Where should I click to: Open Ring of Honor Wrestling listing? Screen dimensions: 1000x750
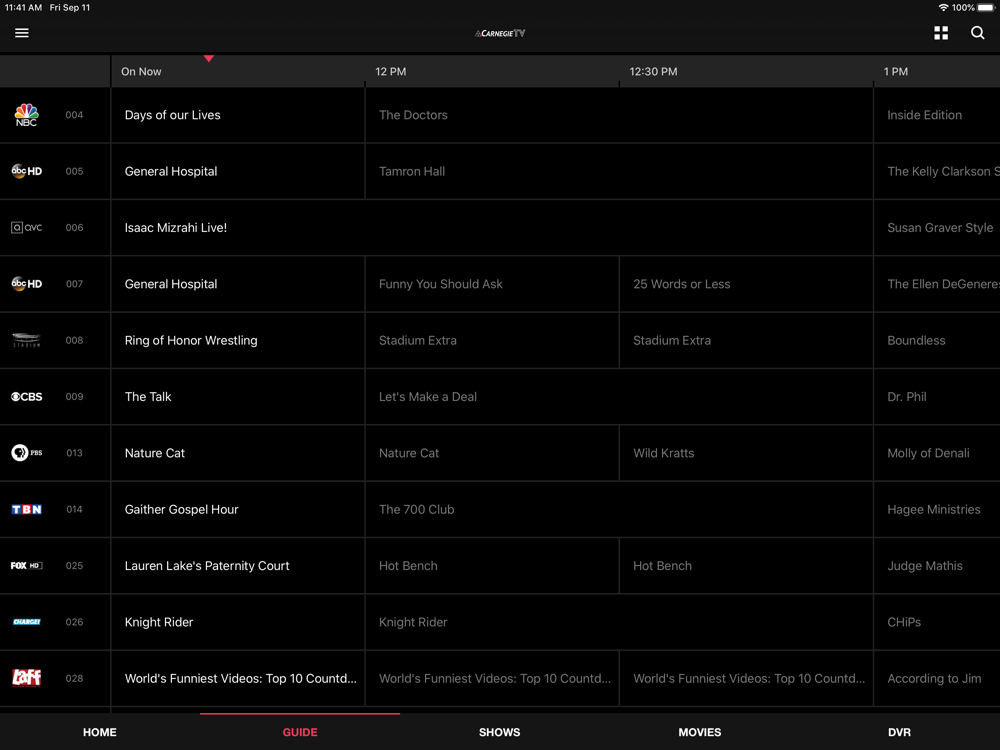(238, 340)
